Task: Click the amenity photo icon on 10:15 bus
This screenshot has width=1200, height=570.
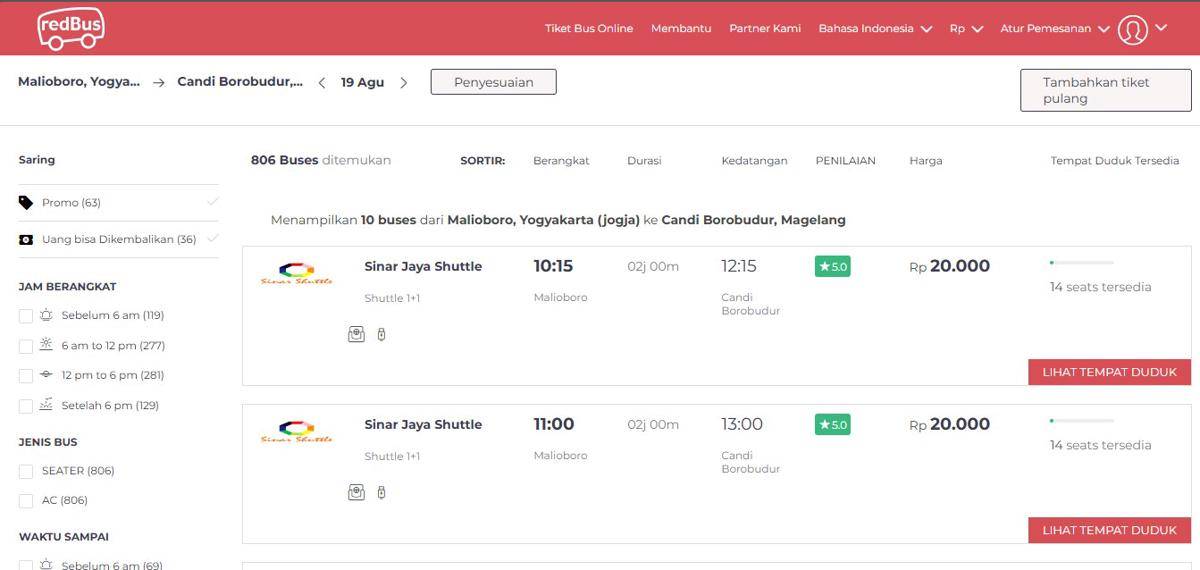Action: (x=356, y=334)
